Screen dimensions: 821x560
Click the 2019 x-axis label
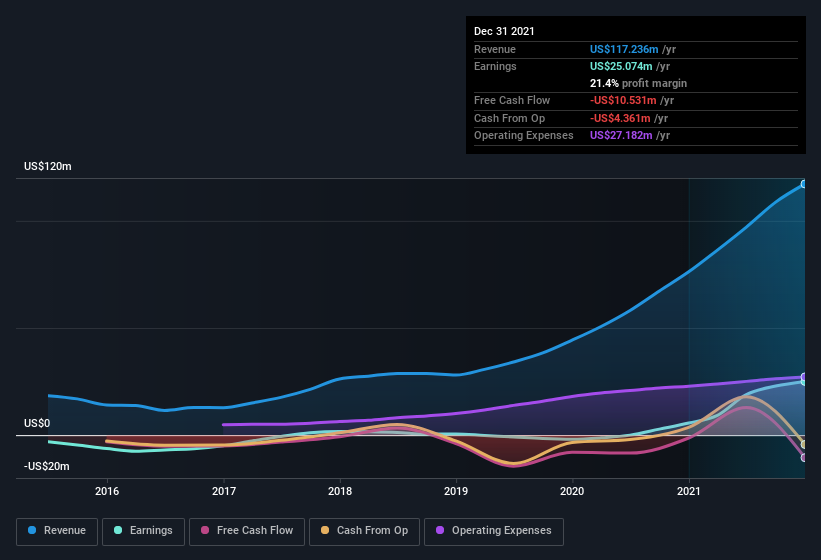(456, 491)
